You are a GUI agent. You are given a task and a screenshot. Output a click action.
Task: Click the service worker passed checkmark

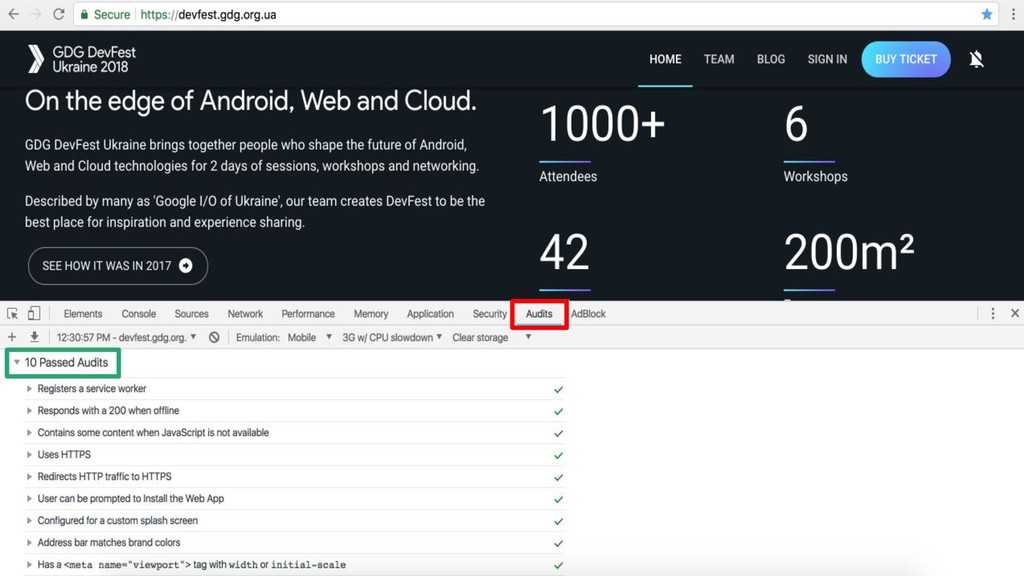(x=558, y=389)
